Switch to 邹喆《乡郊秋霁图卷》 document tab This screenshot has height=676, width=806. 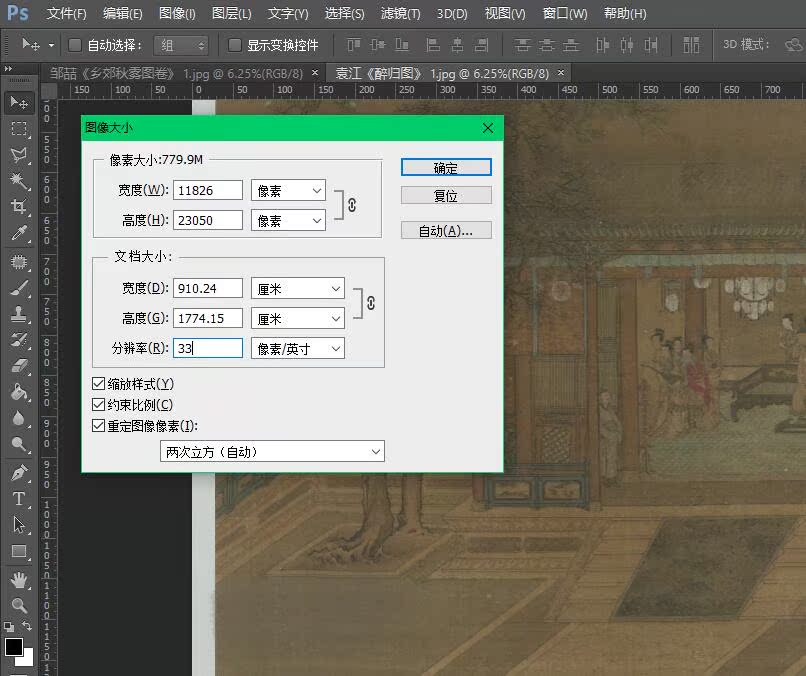(x=176, y=74)
